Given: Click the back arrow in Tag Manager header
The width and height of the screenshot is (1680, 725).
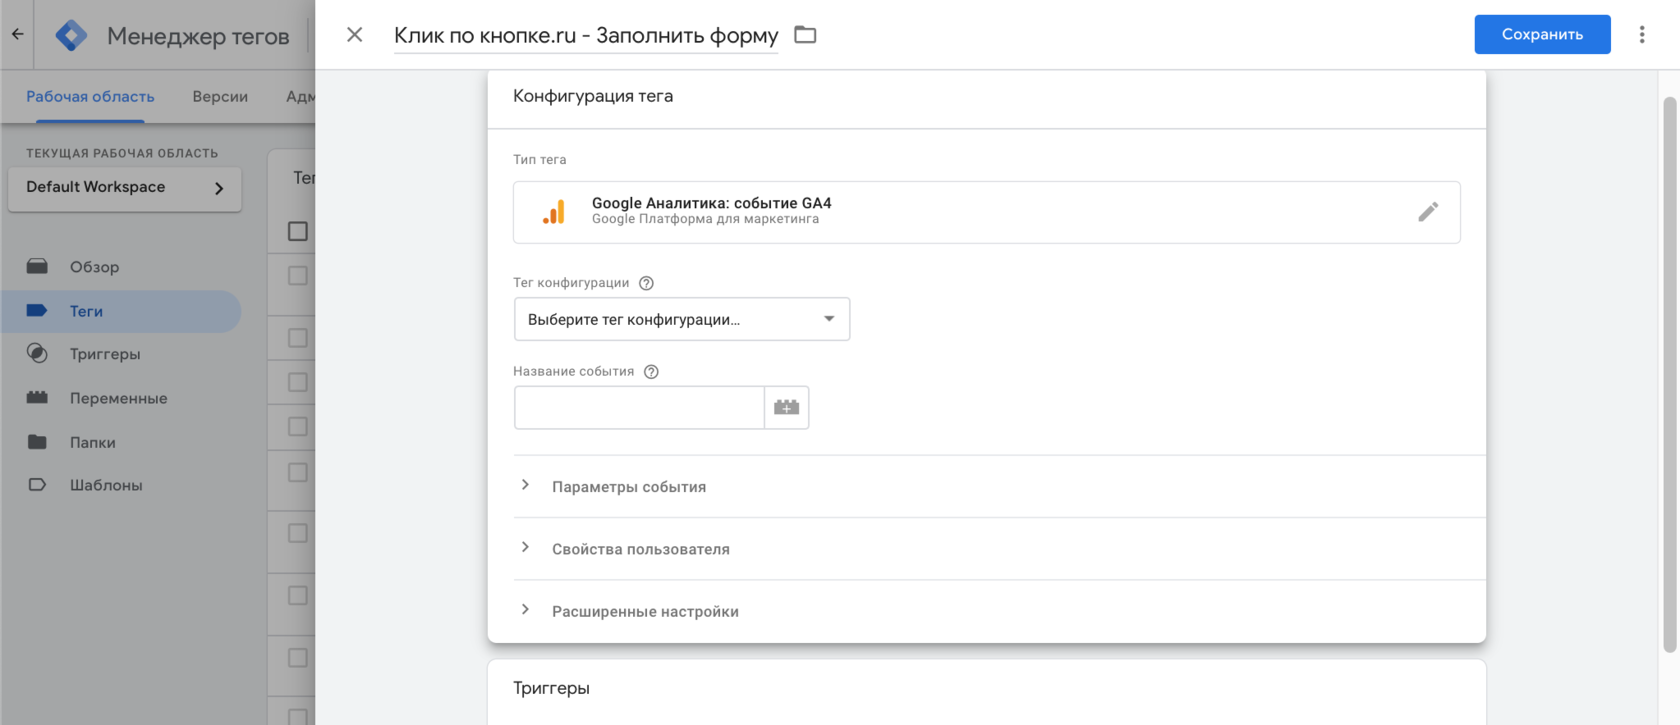Looking at the screenshot, I should [18, 35].
